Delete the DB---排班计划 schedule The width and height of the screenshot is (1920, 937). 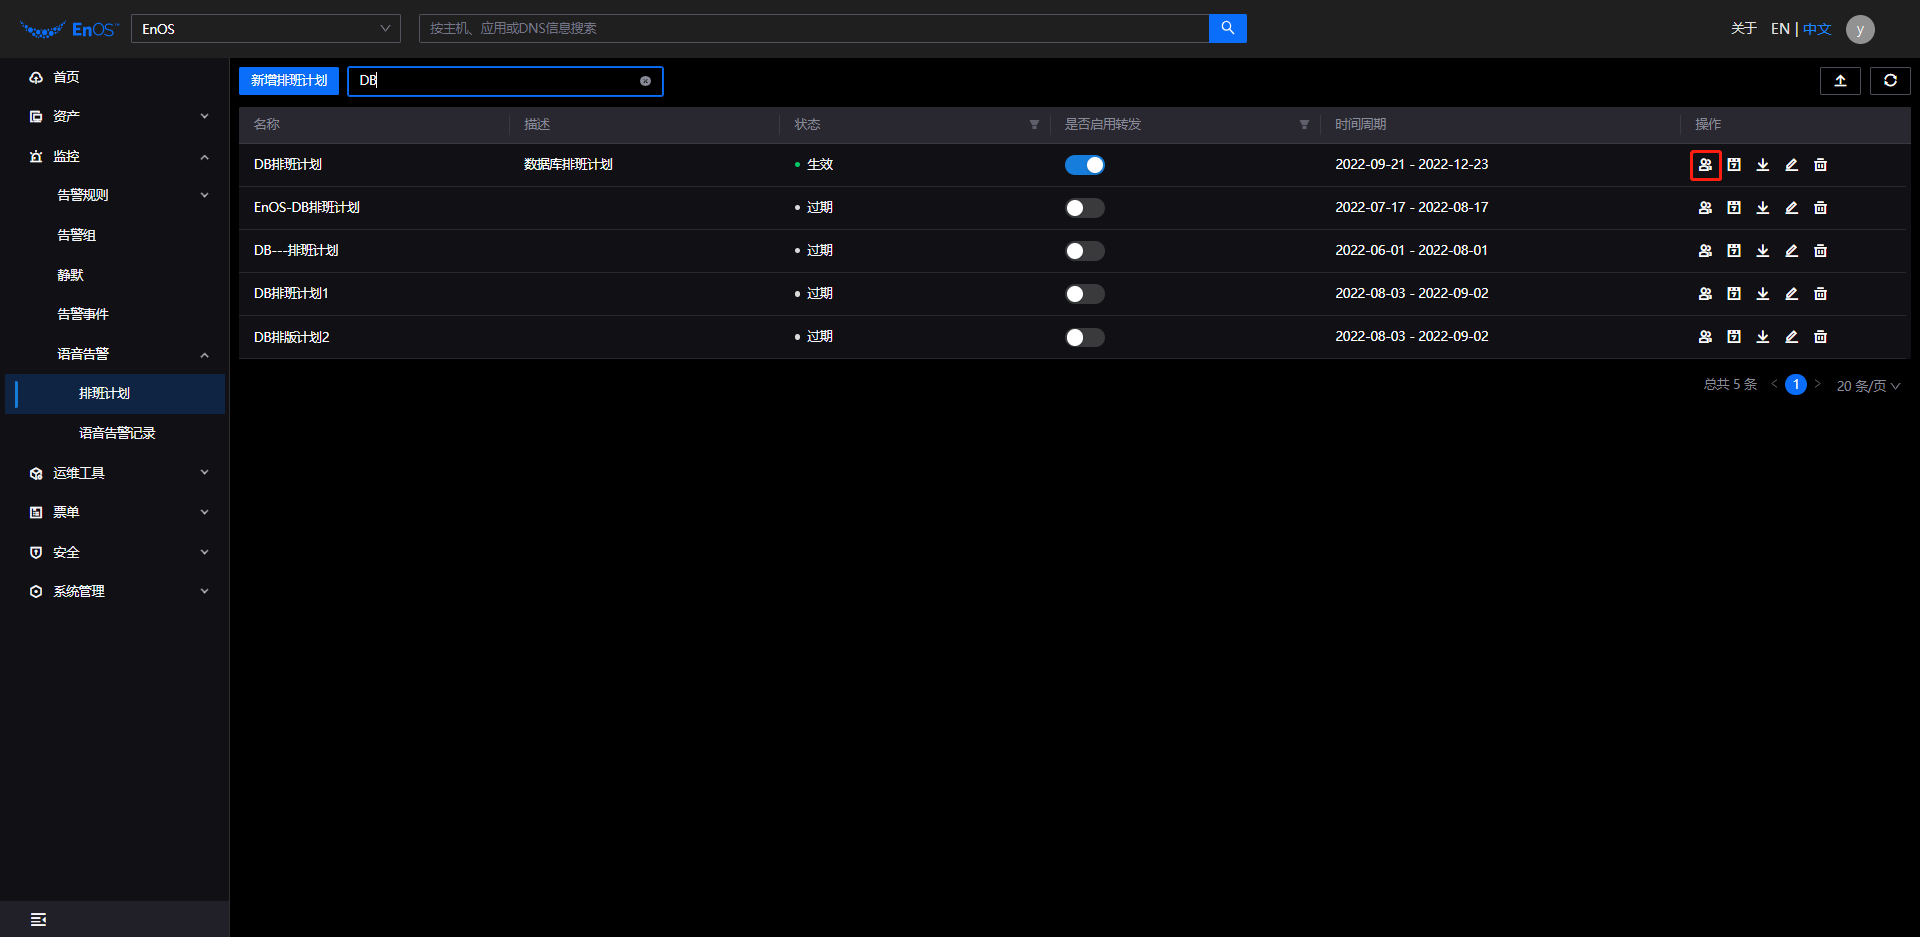click(1821, 251)
